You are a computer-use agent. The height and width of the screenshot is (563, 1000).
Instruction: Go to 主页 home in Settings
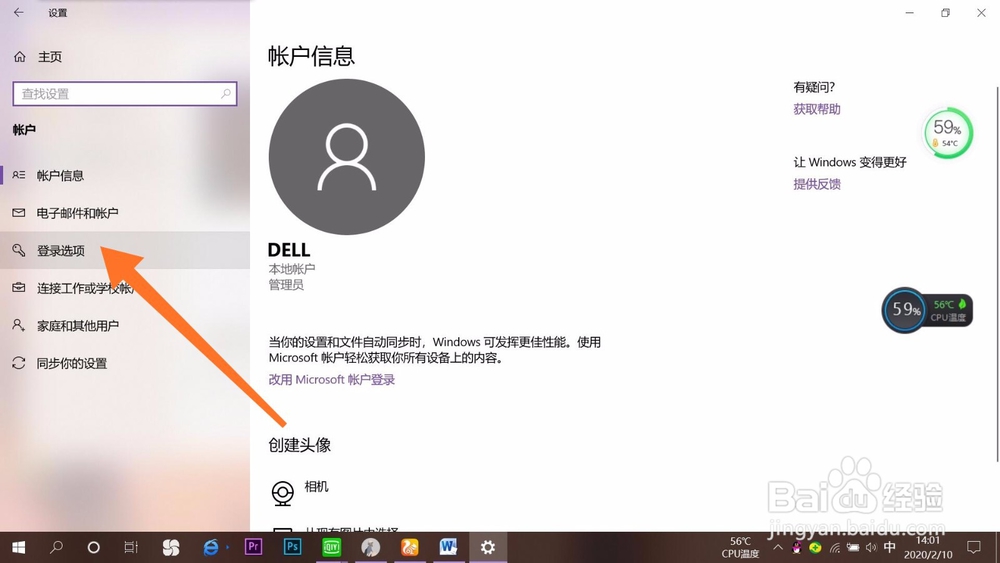tap(38, 57)
